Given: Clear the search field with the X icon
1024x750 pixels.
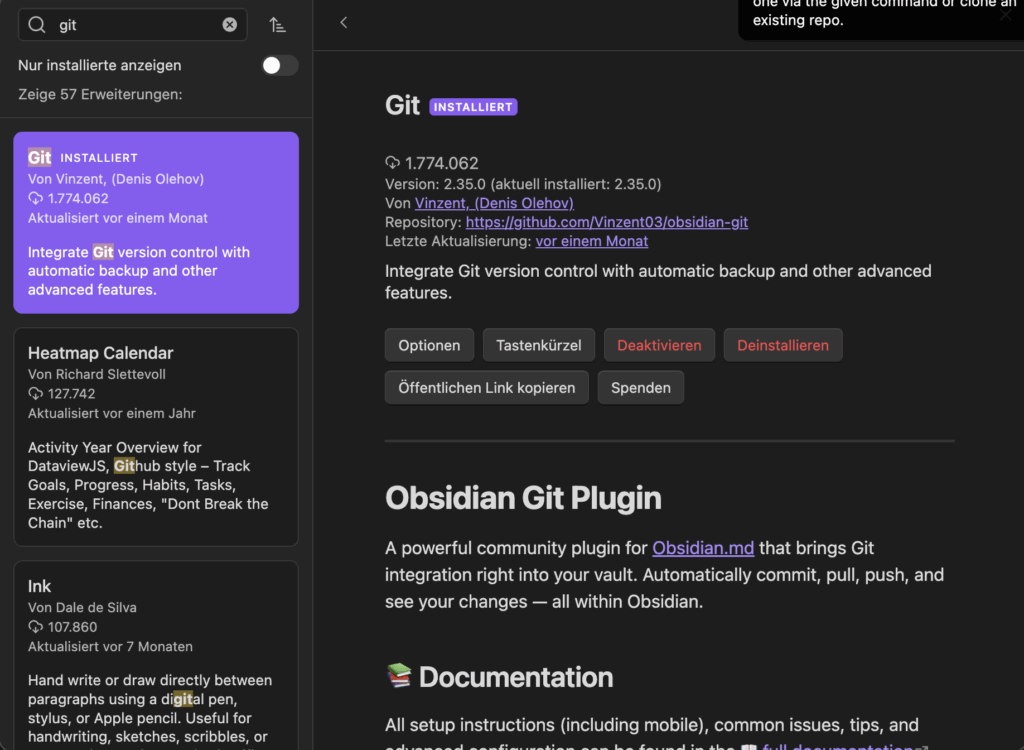Looking at the screenshot, I should click(230, 25).
